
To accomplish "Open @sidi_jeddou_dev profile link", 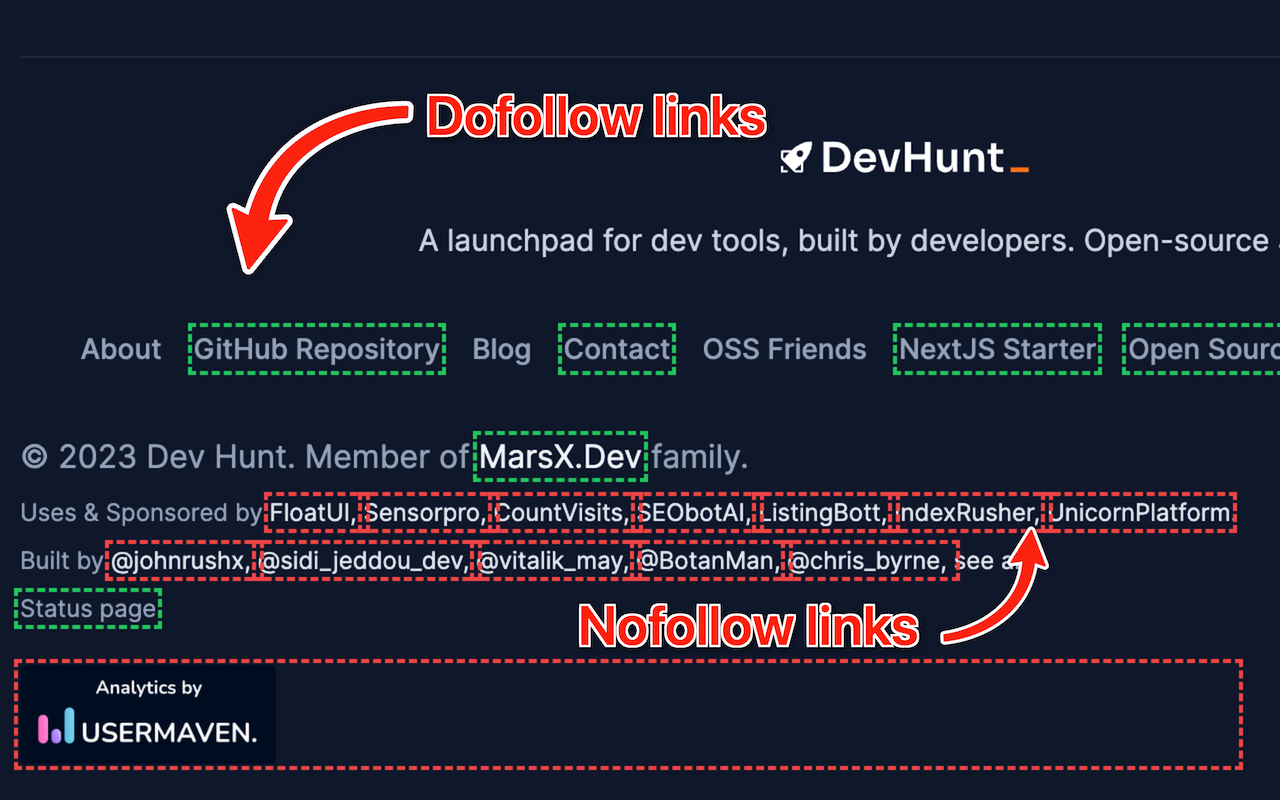I will (364, 561).
